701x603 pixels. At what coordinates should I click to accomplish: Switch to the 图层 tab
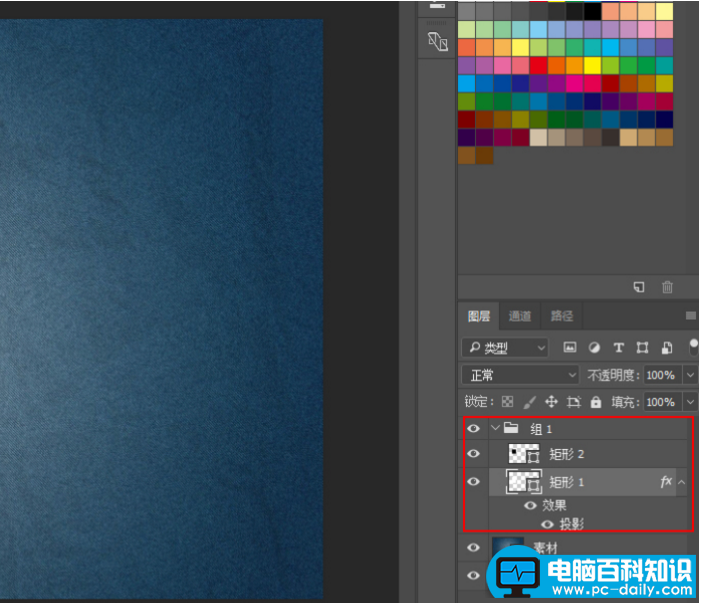click(x=479, y=316)
